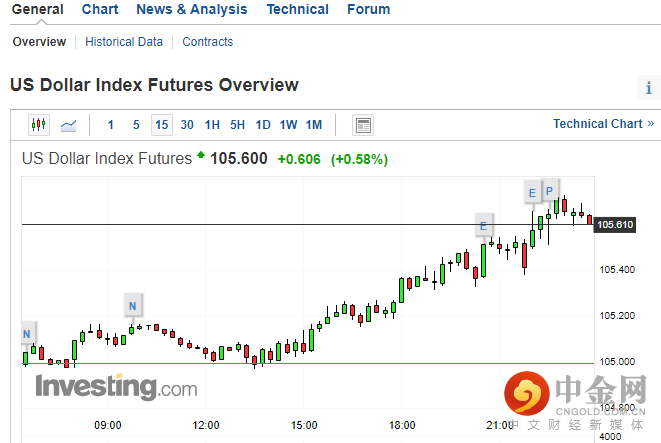Screen dimensions: 661x443
Task: Open the Technical Chart link
Action: [603, 124]
